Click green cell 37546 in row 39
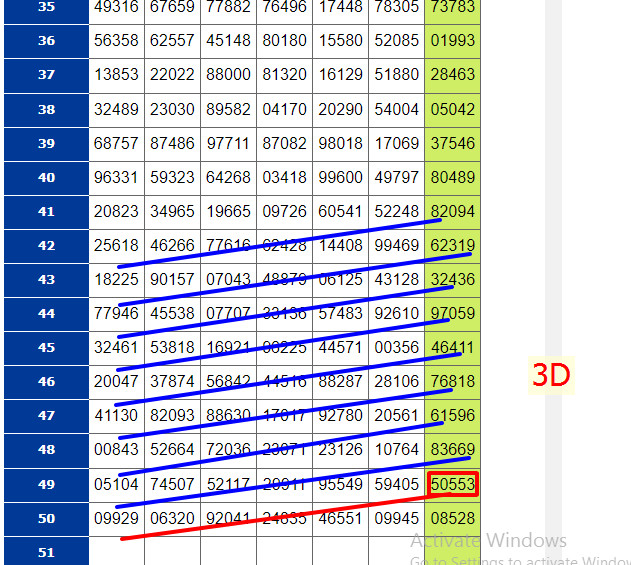Image resolution: width=631 pixels, height=565 pixels. [x=453, y=144]
